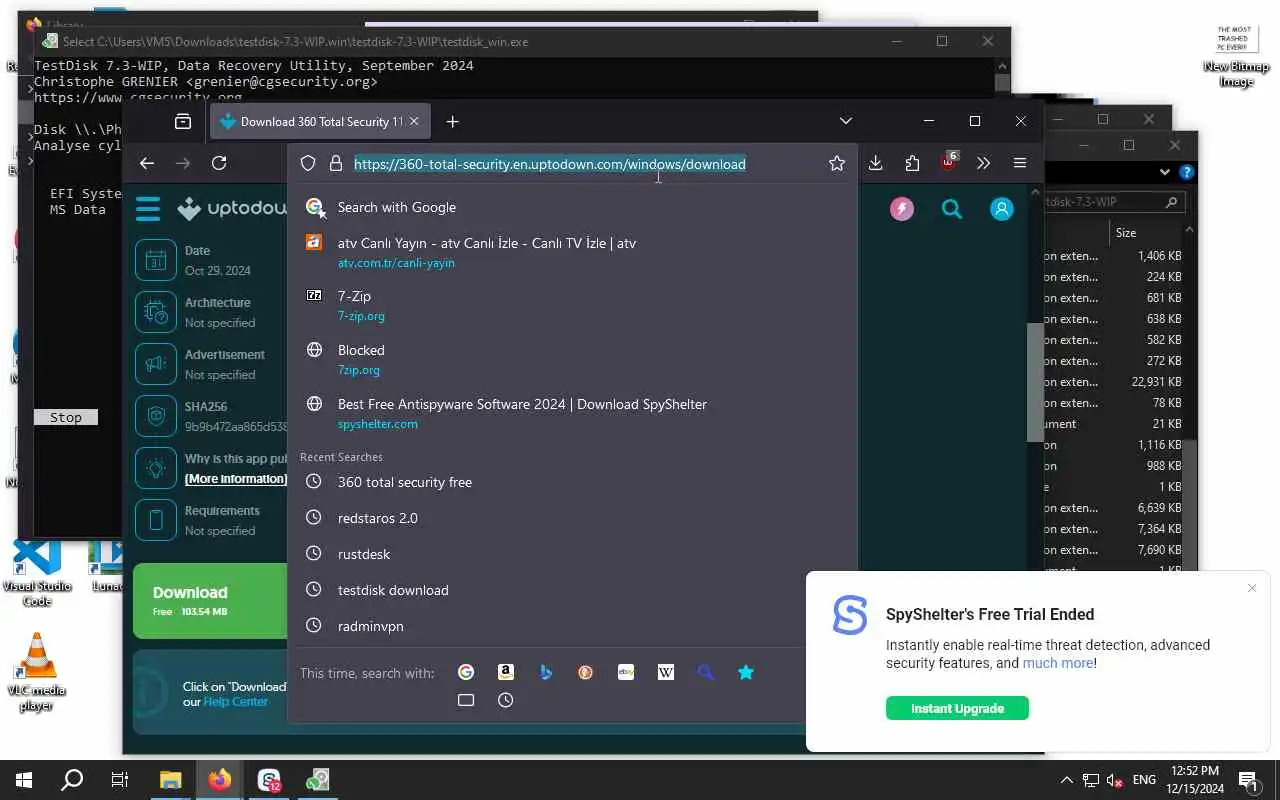This screenshot has height=800, width=1280.
Task: Open the Firefox extensions puzzle icon
Action: pyautogui.click(x=912, y=163)
